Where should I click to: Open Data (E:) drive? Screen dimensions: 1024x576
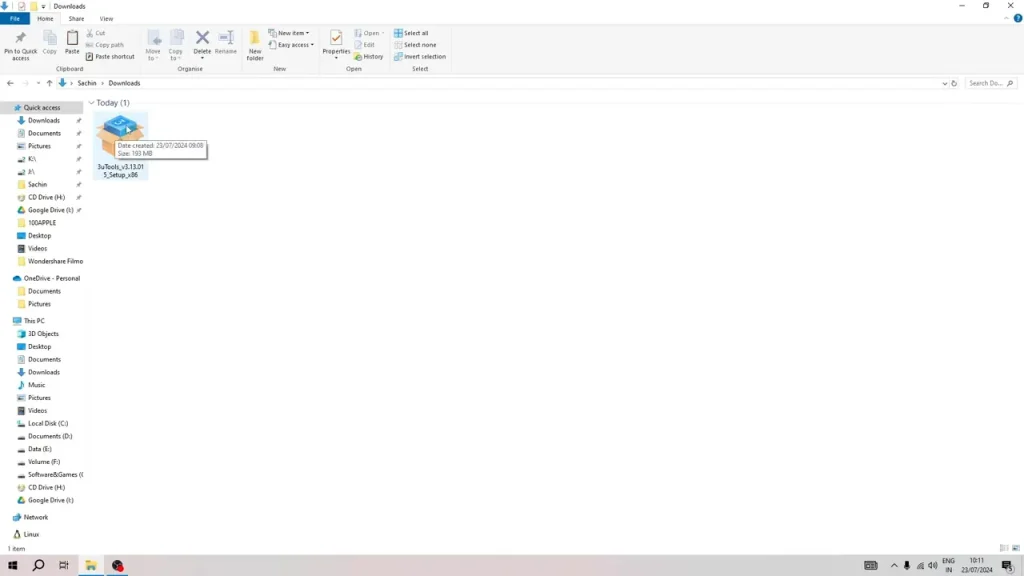click(x=39, y=449)
